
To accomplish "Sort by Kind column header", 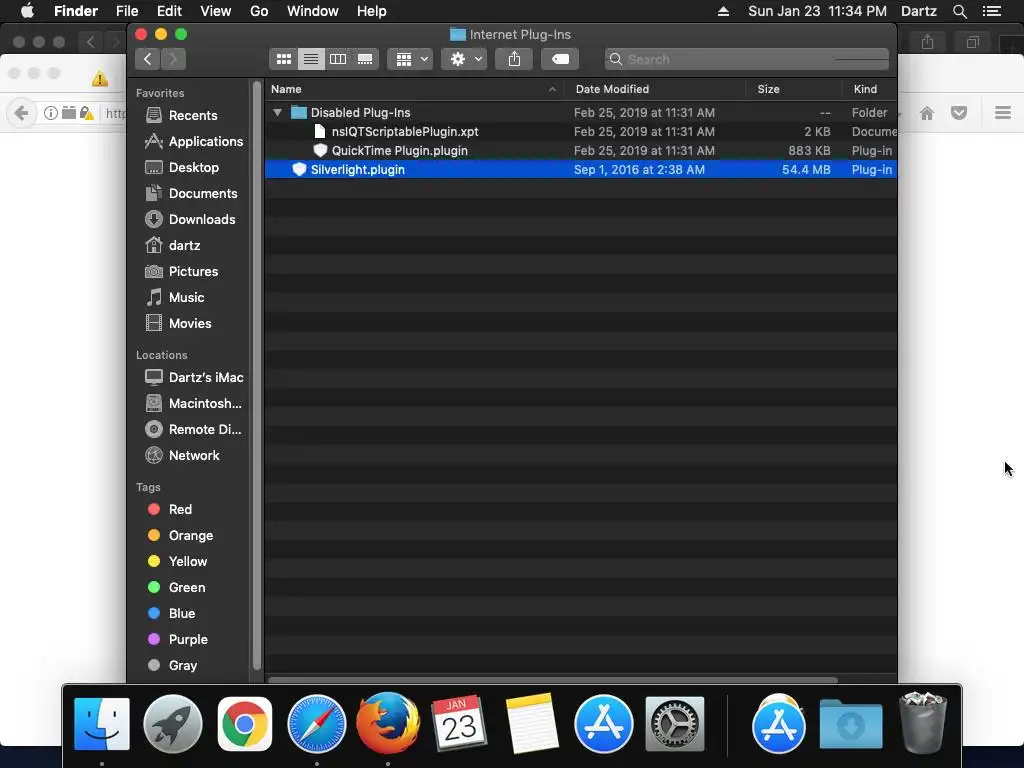I will coord(869,89).
